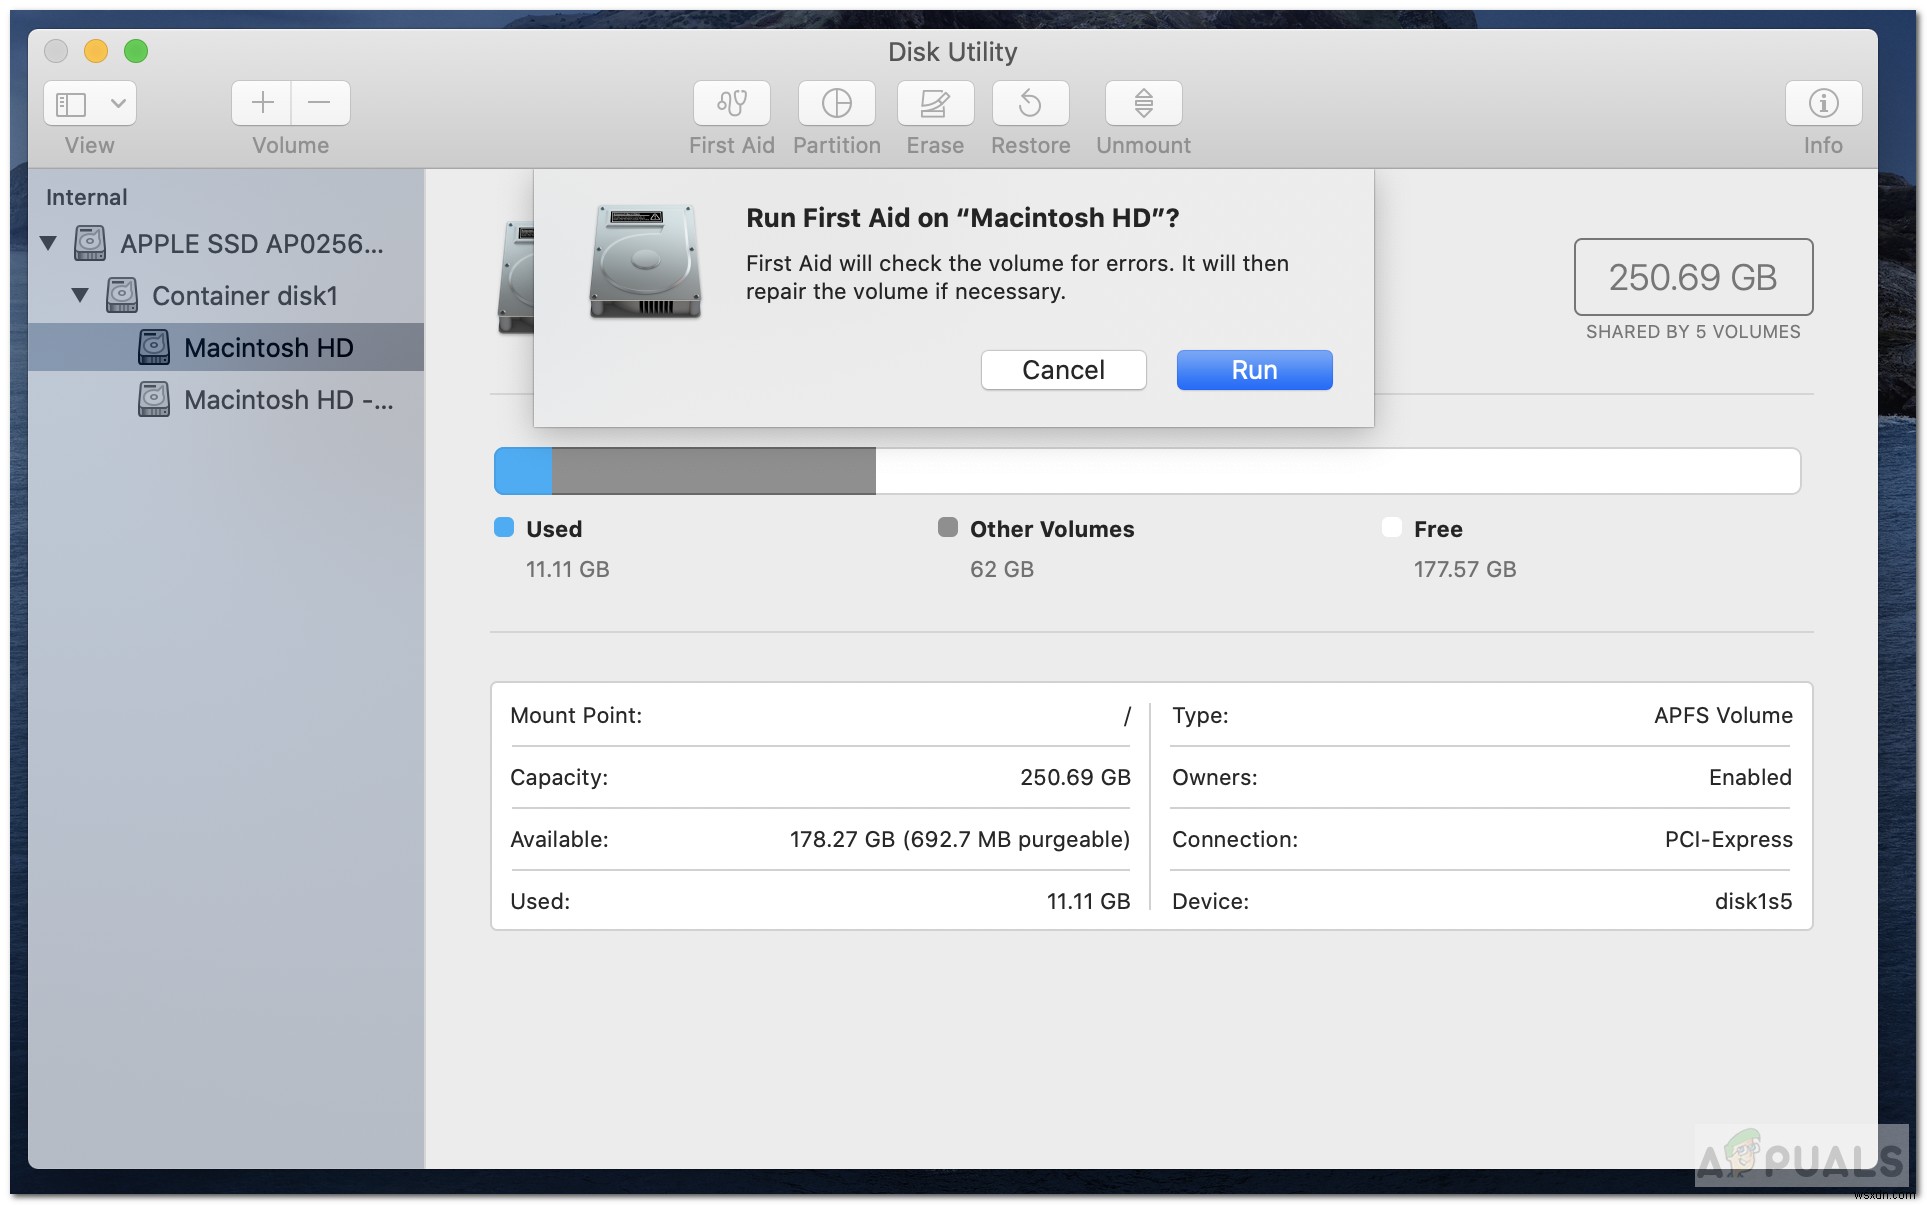
Task: Toggle the Used legend indicator
Action: pos(503,528)
